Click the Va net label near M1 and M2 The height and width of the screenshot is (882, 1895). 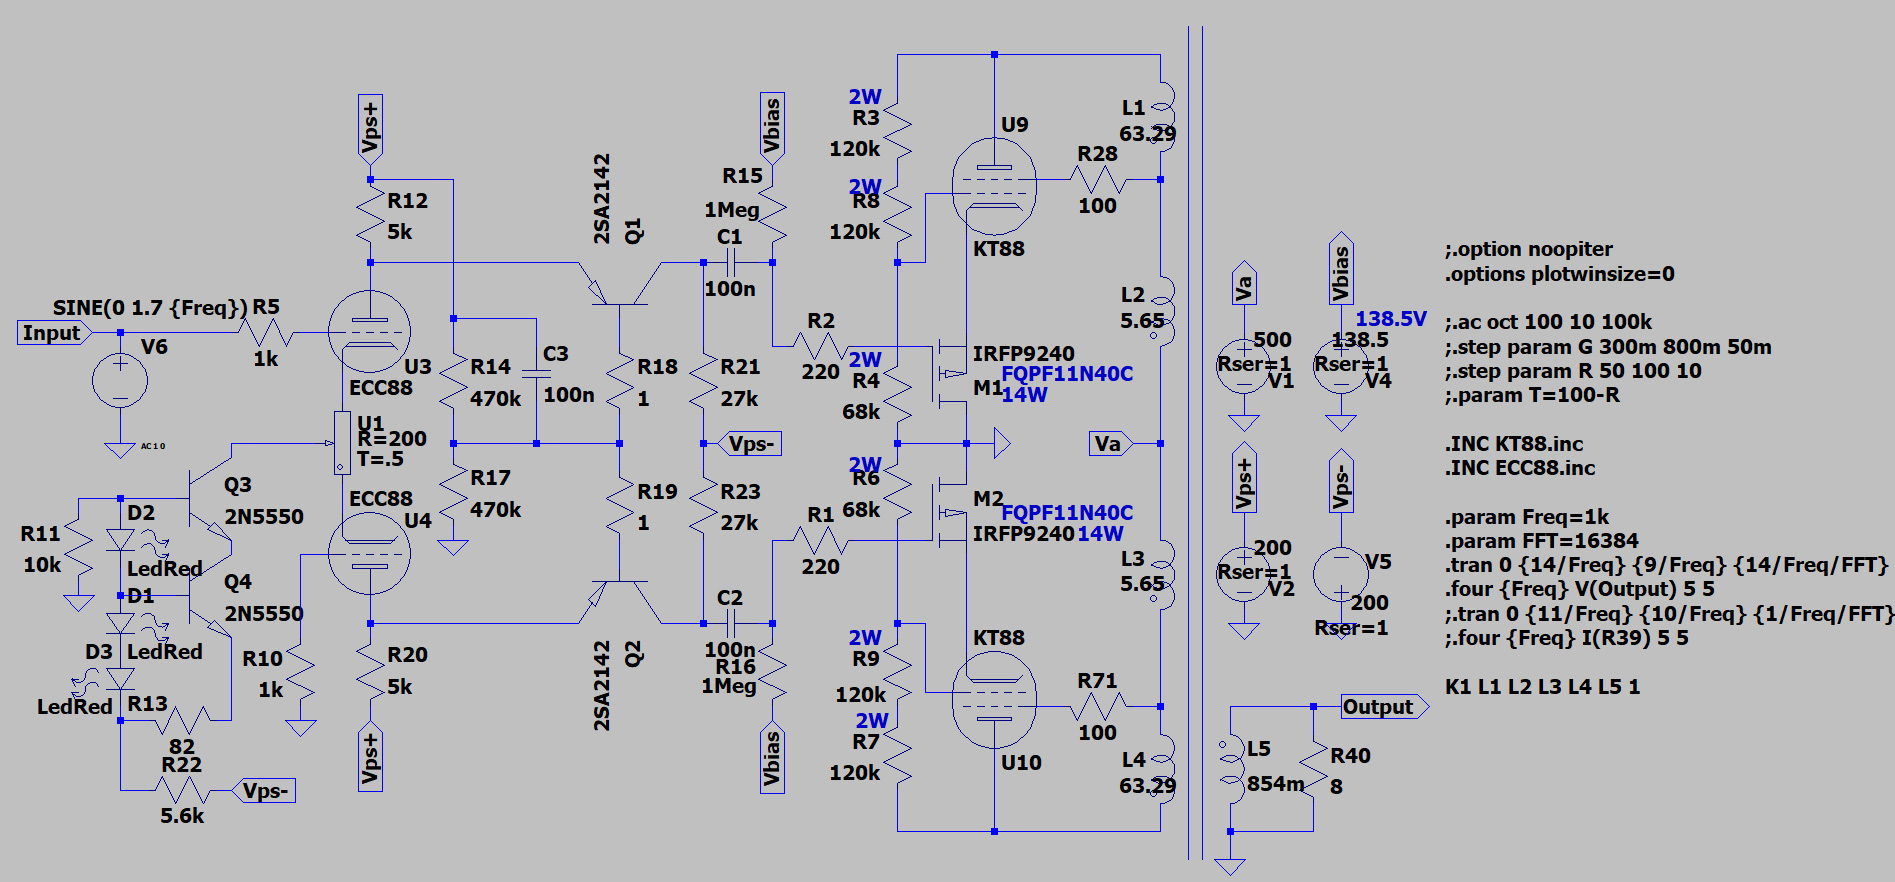pos(1111,443)
